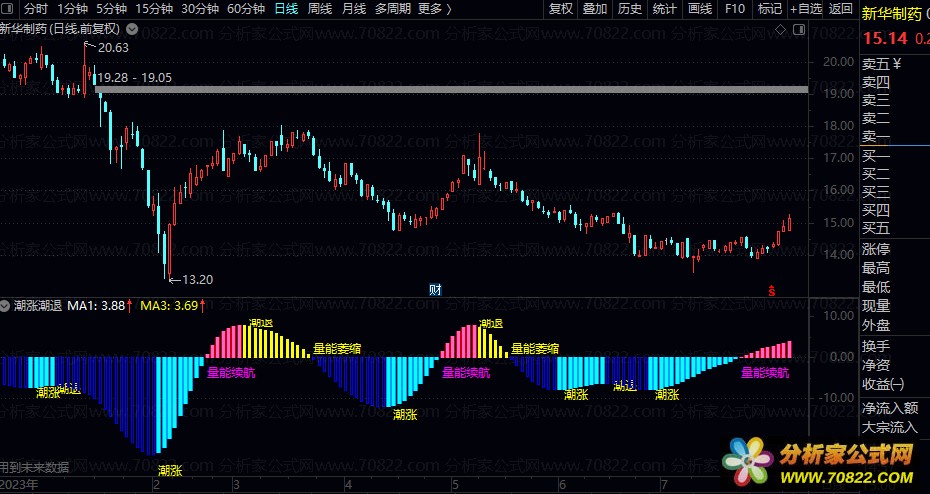Select the 30分钟 period
This screenshot has width=930, height=494.
(200, 8)
